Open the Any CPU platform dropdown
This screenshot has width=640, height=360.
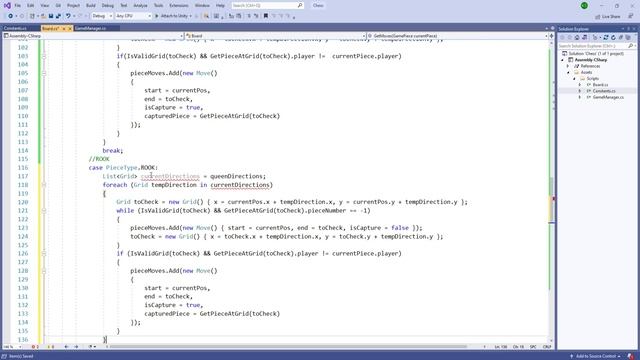point(133,16)
